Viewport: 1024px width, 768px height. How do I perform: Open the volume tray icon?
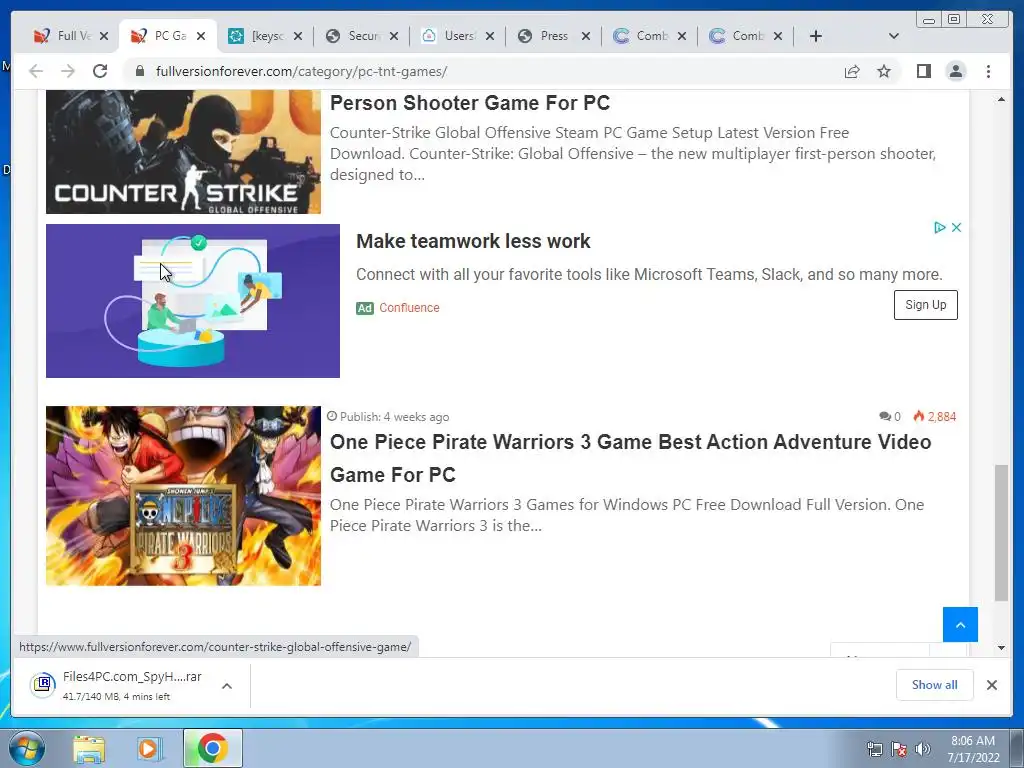tap(923, 749)
